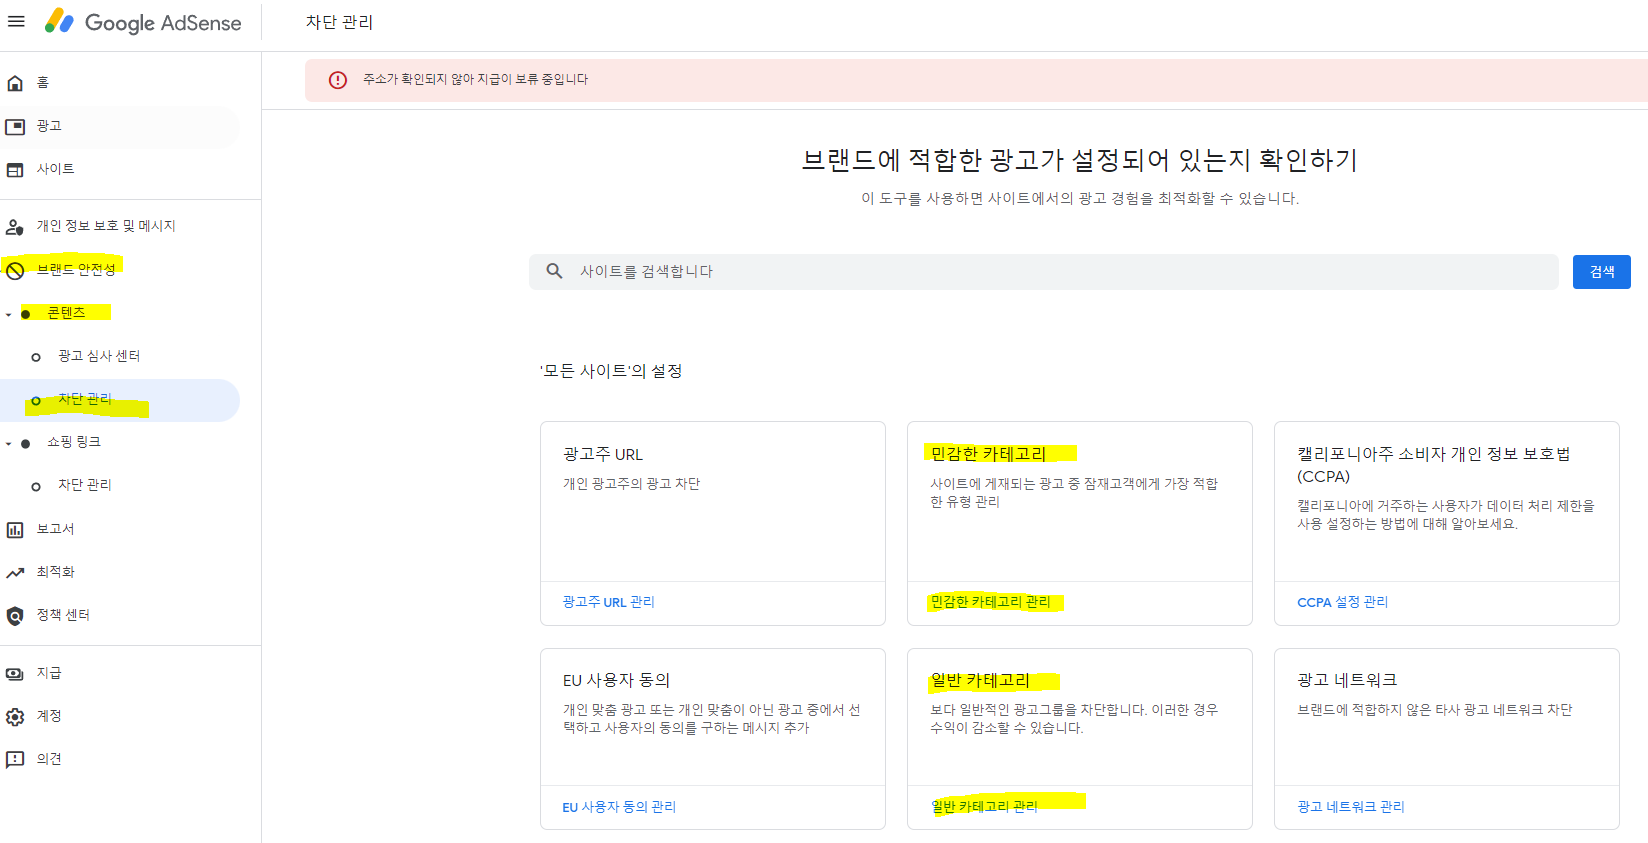Viewport: 1648px width, 843px height.
Task: Click the 개인 정보 보호 및 메시지 icon
Action: pos(15,227)
